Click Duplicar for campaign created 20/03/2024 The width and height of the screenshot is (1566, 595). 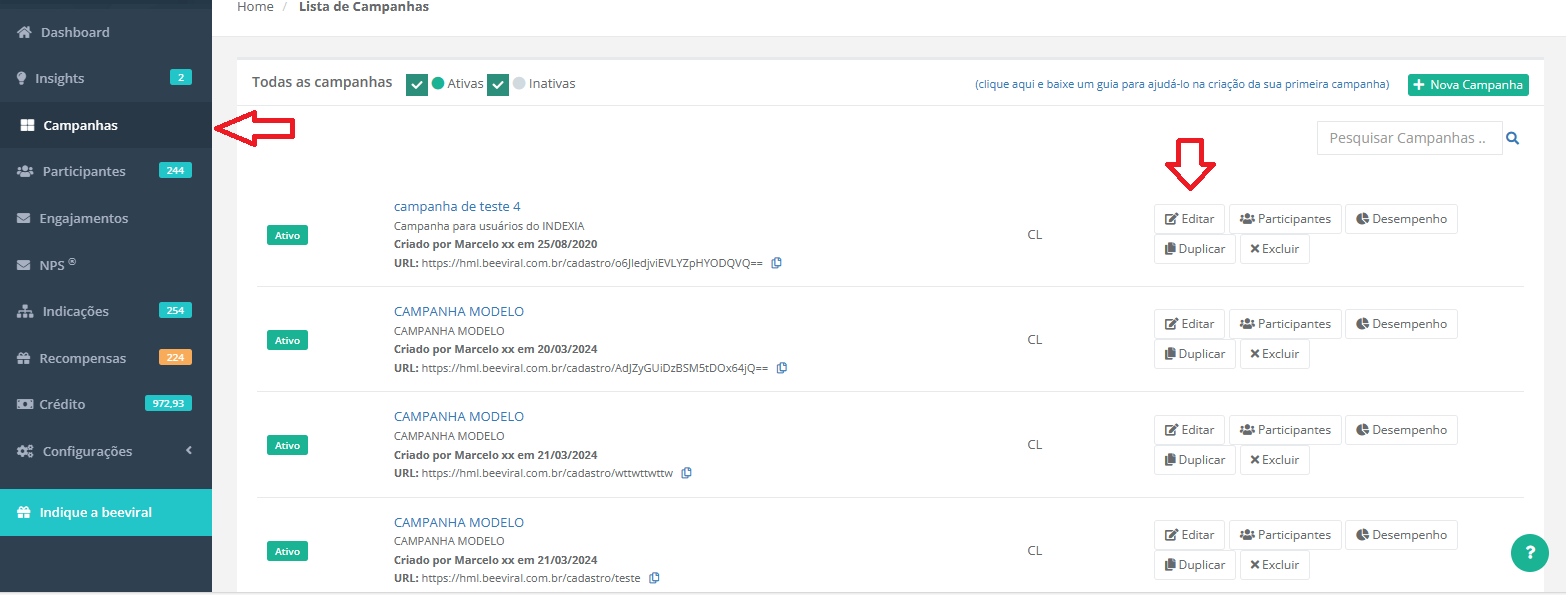tap(1195, 354)
